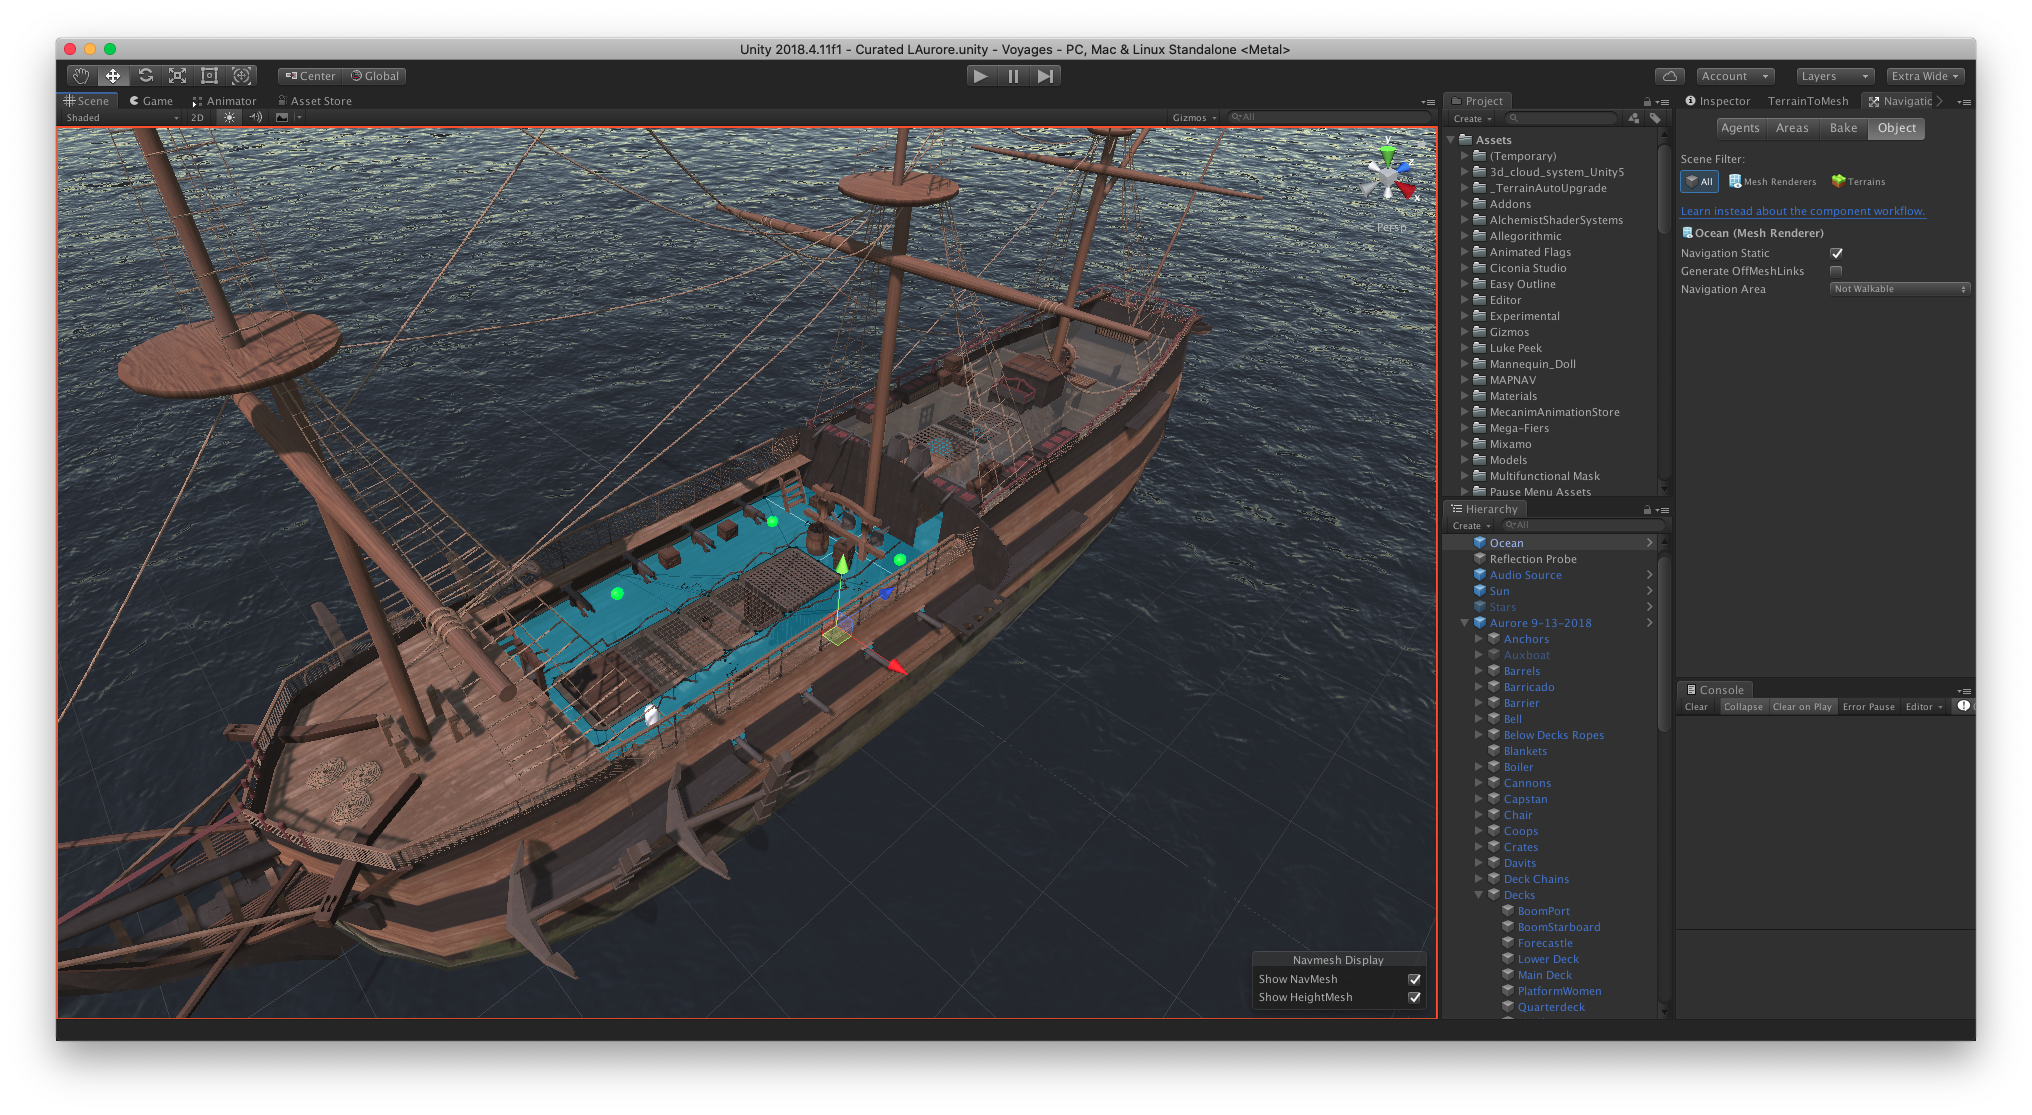This screenshot has height=1115, width=2032.
Task: Click Clear in the Console
Action: 1696,707
